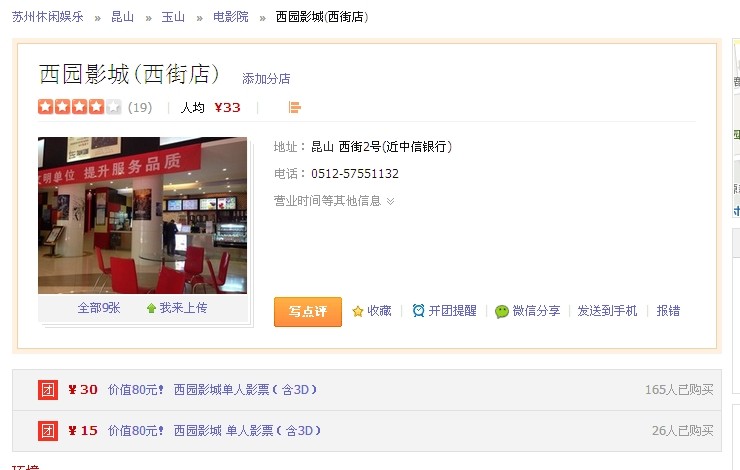740x470 pixels.
Task: Click the orange rating breakdown bars icon
Action: click(294, 108)
